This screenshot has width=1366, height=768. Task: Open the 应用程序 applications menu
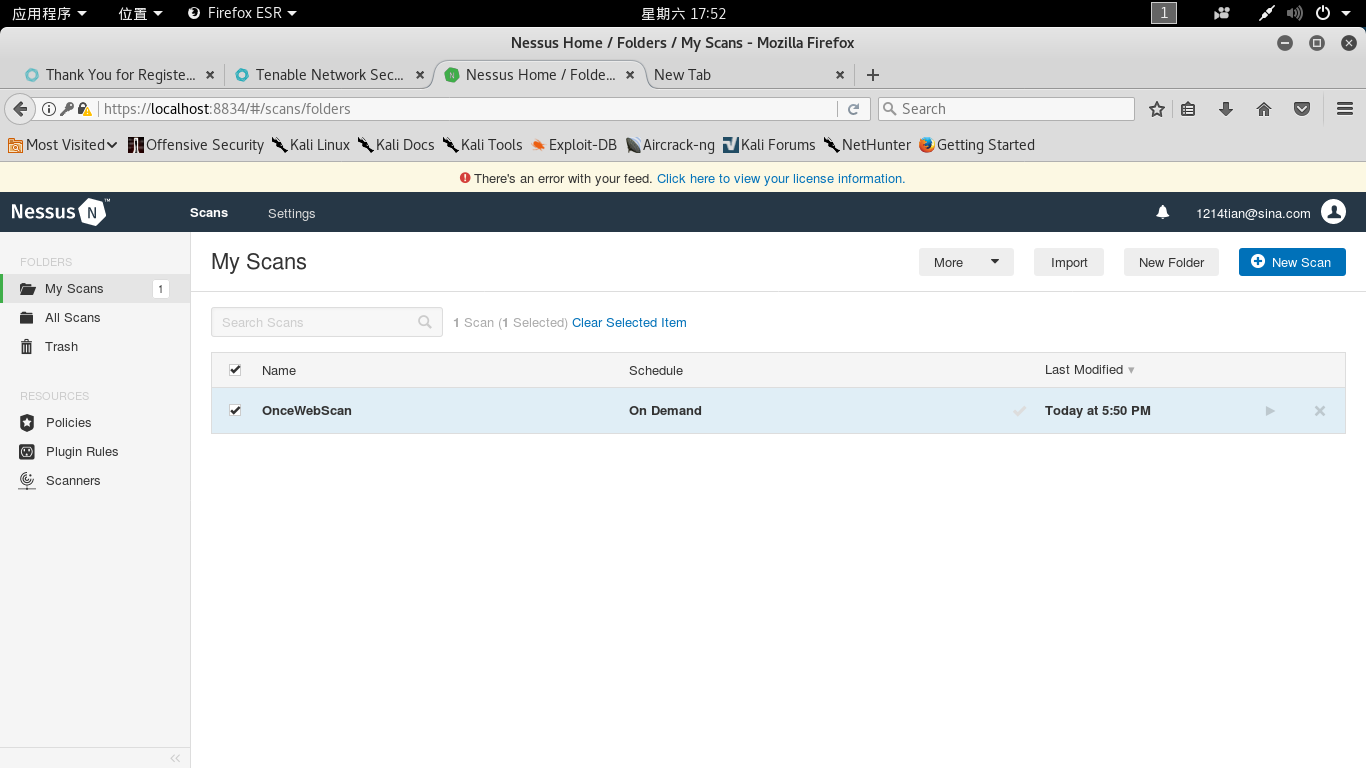(49, 13)
